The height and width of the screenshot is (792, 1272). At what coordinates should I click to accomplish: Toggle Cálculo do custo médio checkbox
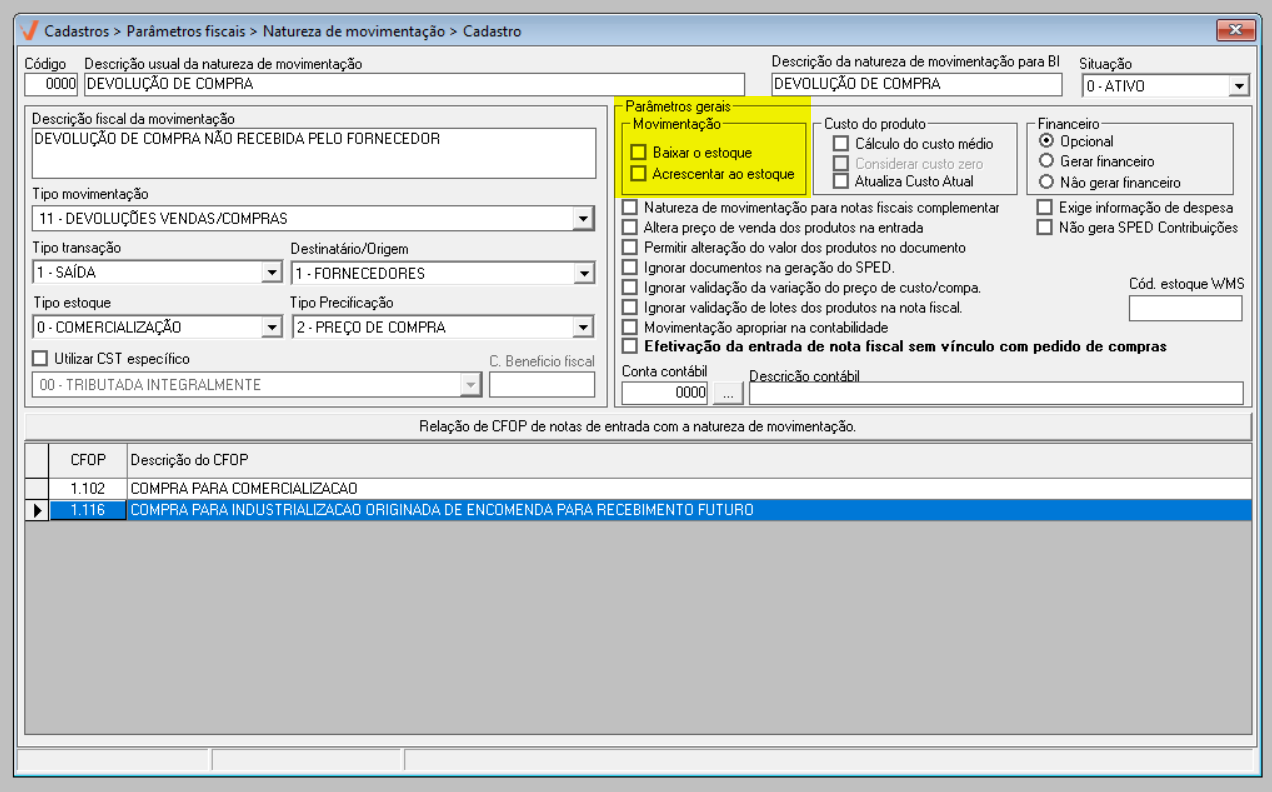coord(841,144)
